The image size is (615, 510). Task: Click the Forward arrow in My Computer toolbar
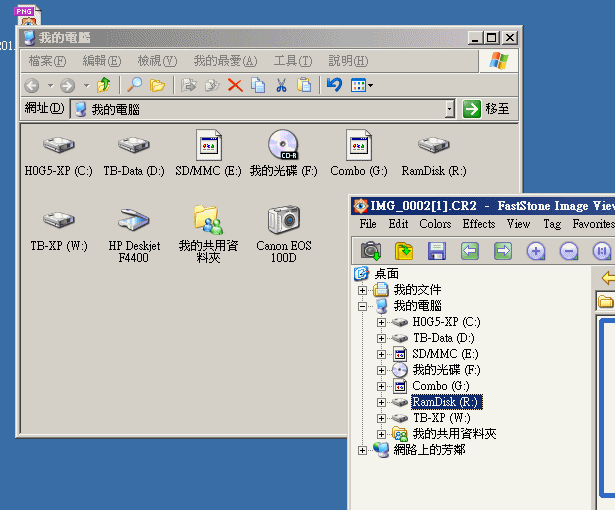(x=67, y=85)
